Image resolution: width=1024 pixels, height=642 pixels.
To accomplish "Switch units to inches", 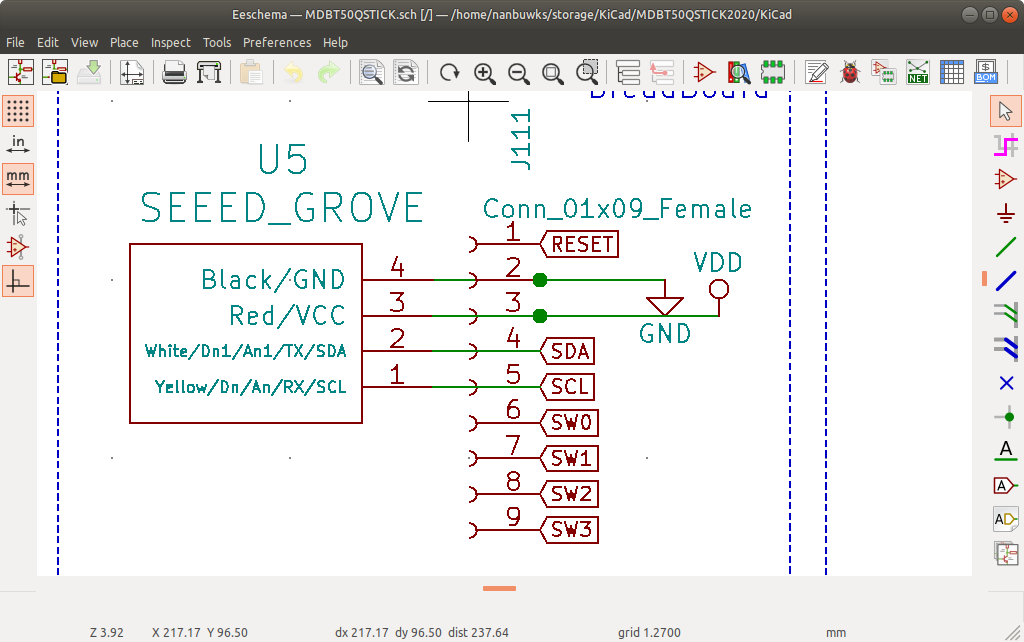I will coord(18,145).
